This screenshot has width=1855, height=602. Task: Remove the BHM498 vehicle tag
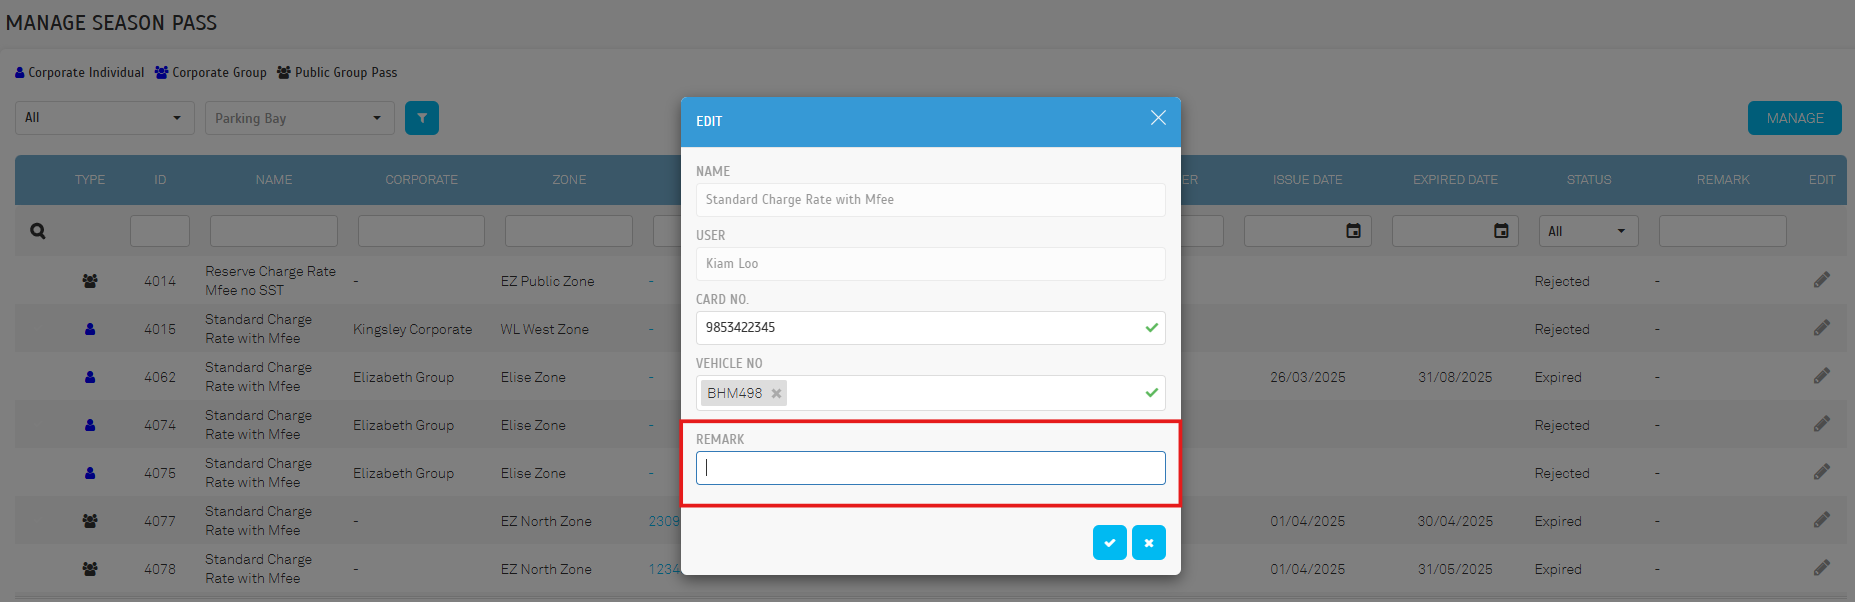[776, 394]
